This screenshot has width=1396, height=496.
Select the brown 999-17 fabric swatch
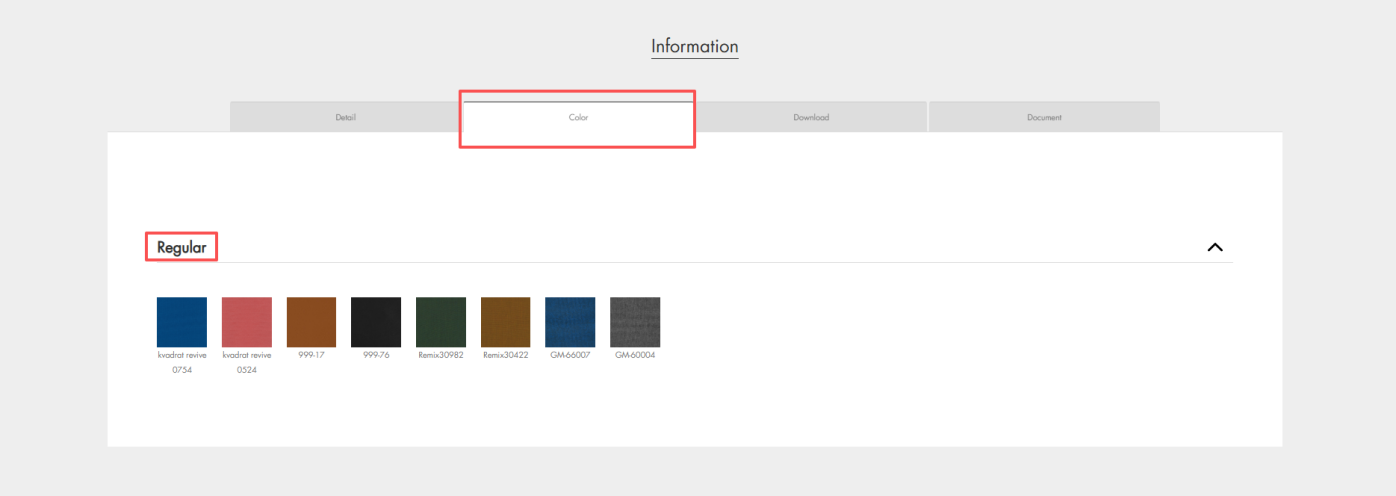tap(311, 322)
